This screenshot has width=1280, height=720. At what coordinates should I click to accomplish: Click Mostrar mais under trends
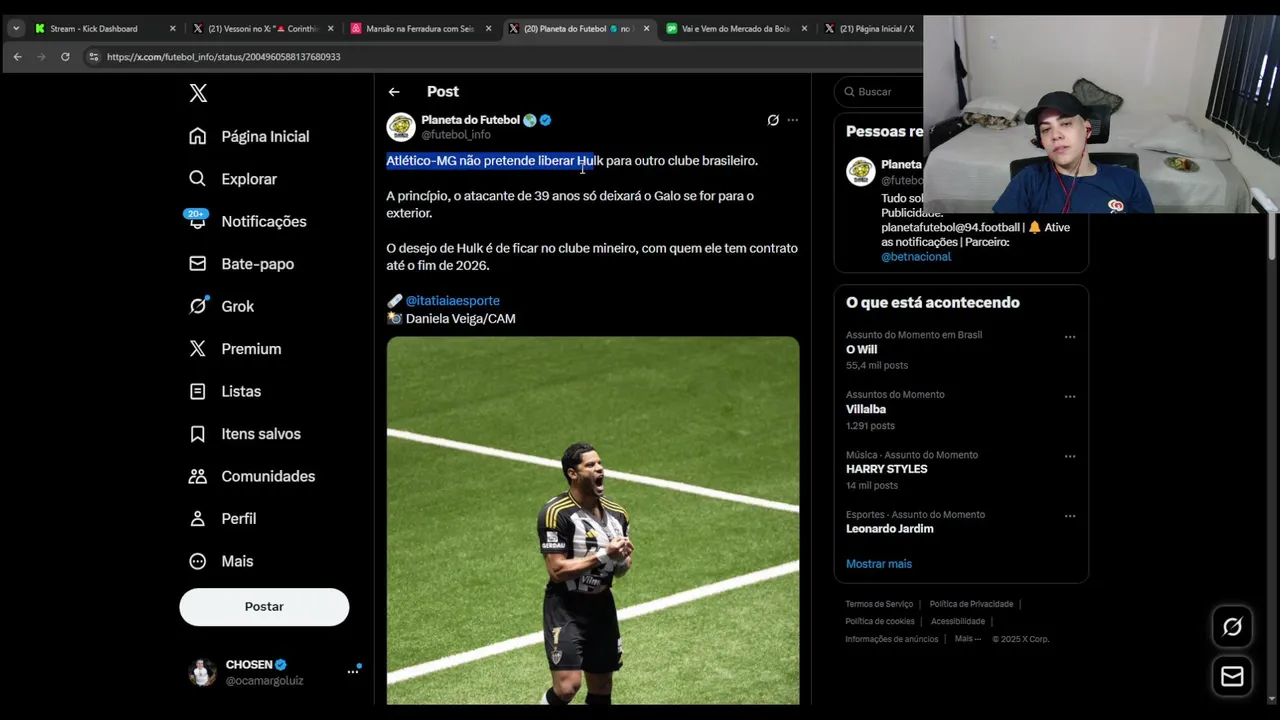pos(879,564)
